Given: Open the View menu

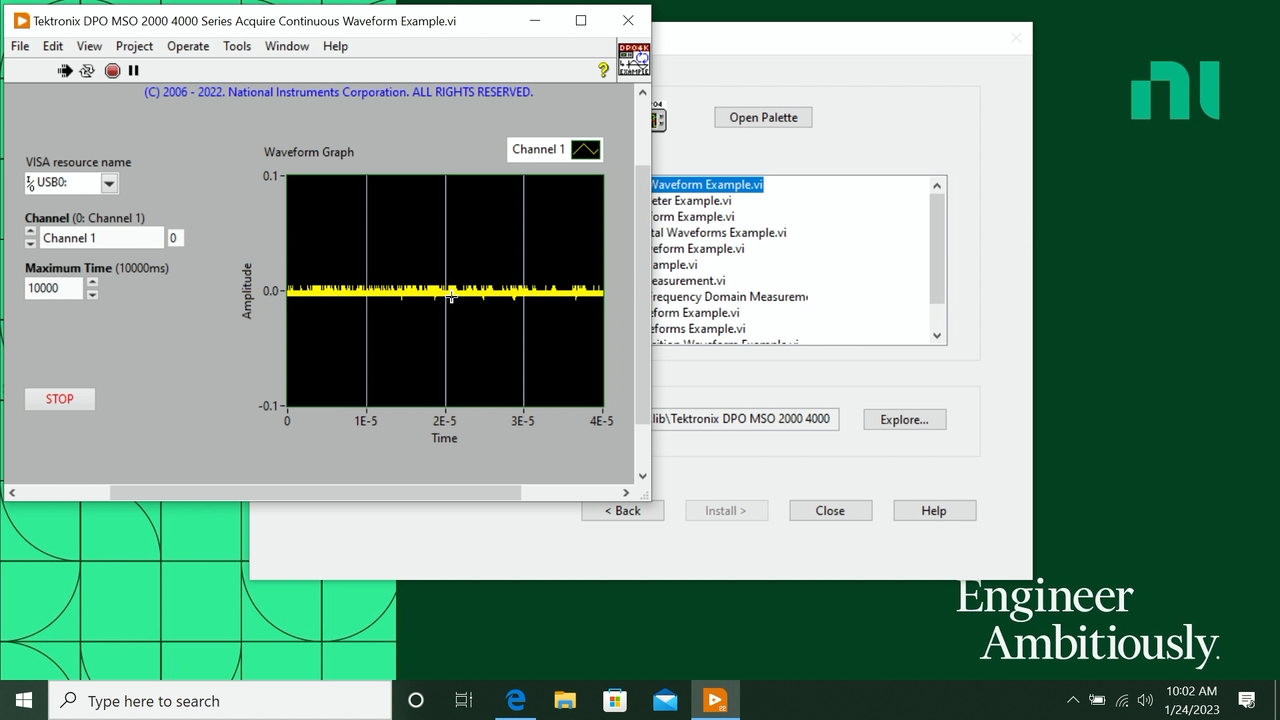Looking at the screenshot, I should [89, 46].
